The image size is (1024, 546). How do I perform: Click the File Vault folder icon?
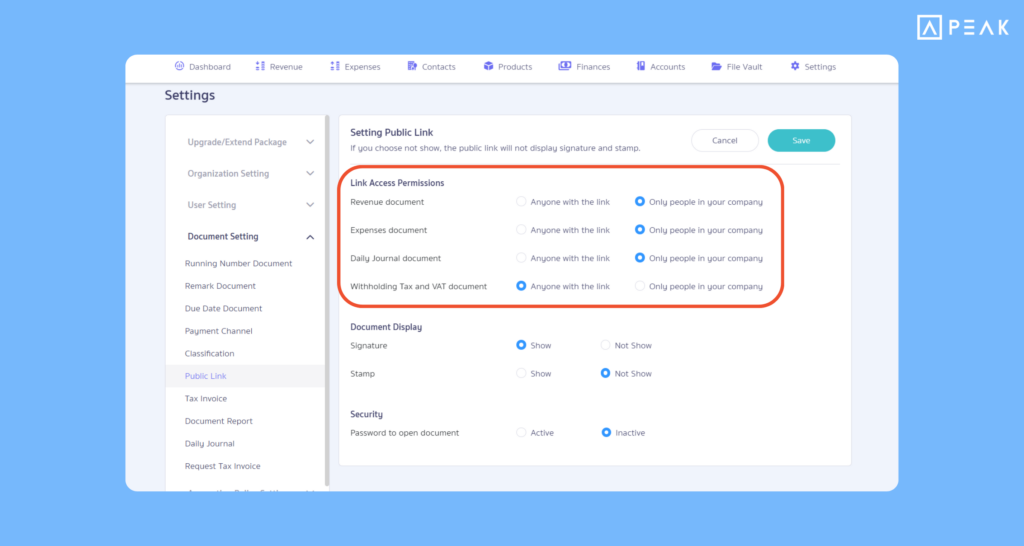pyautogui.click(x=716, y=66)
